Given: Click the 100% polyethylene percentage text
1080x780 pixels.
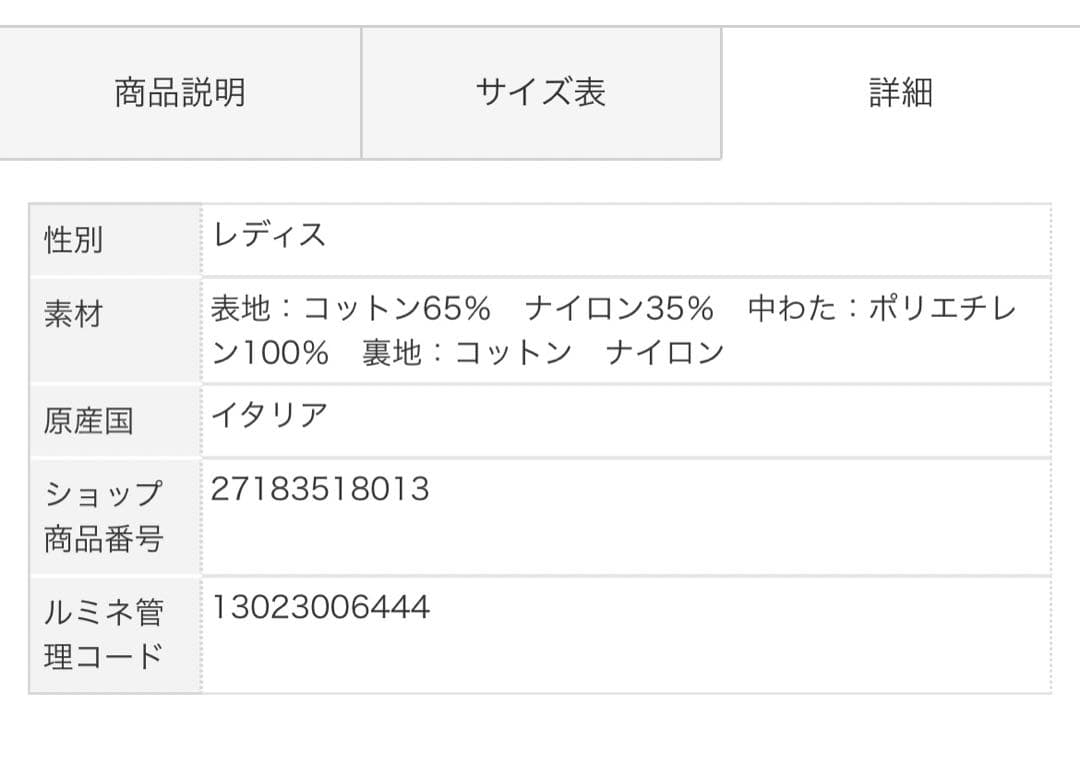Looking at the screenshot, I should (x=286, y=353).
